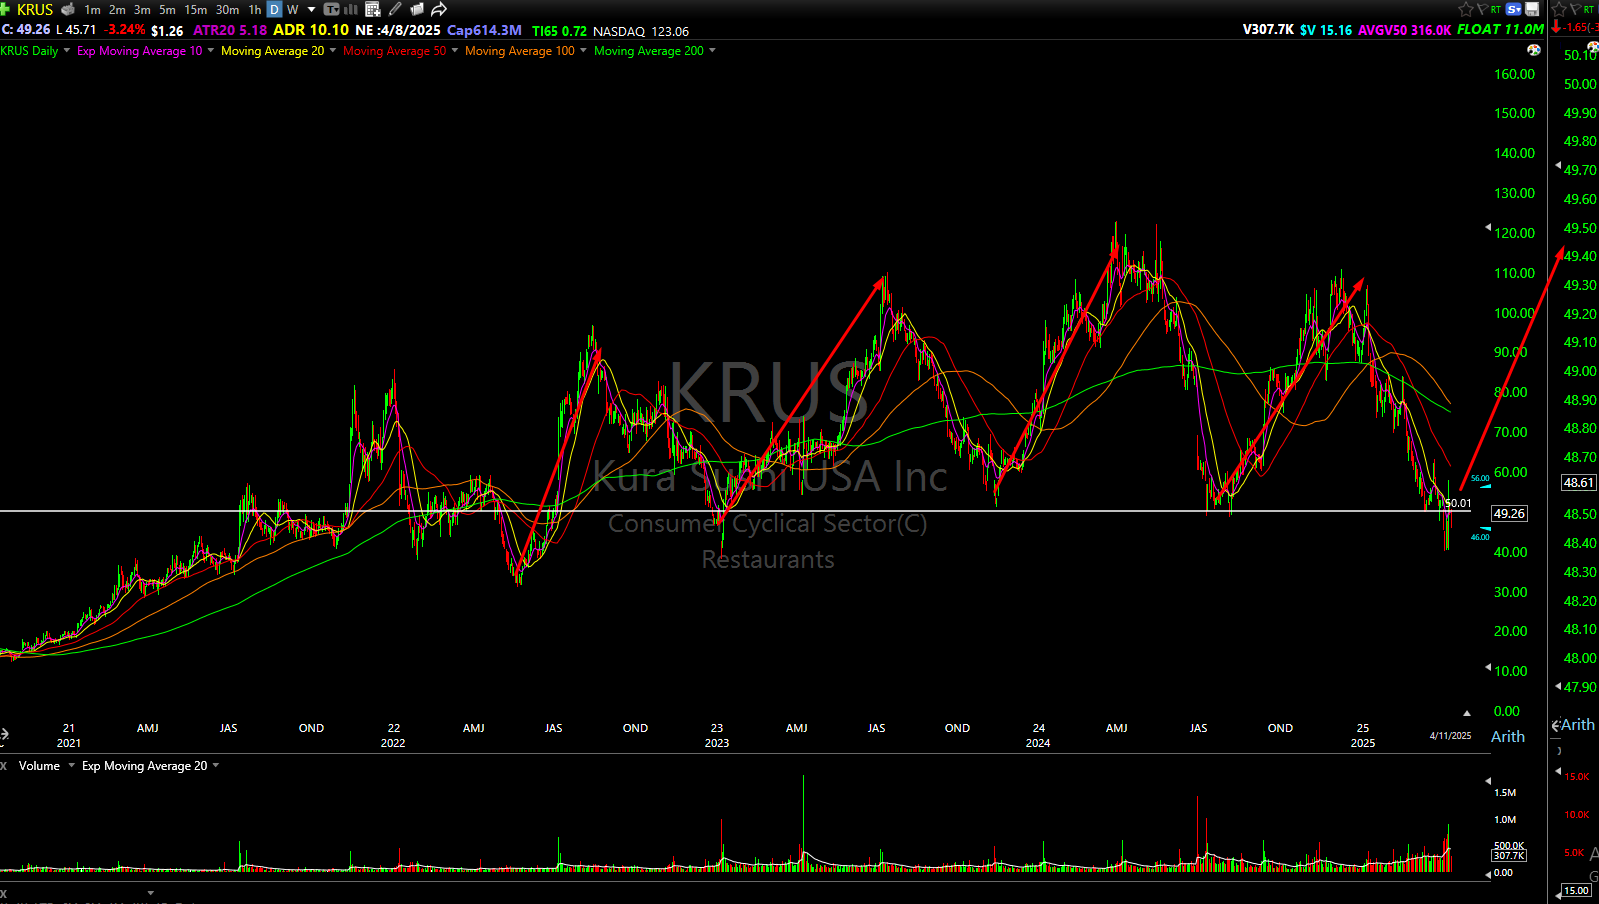
Task: Click the NE :4/8/2025 earnings date text
Action: pyautogui.click(x=398, y=31)
